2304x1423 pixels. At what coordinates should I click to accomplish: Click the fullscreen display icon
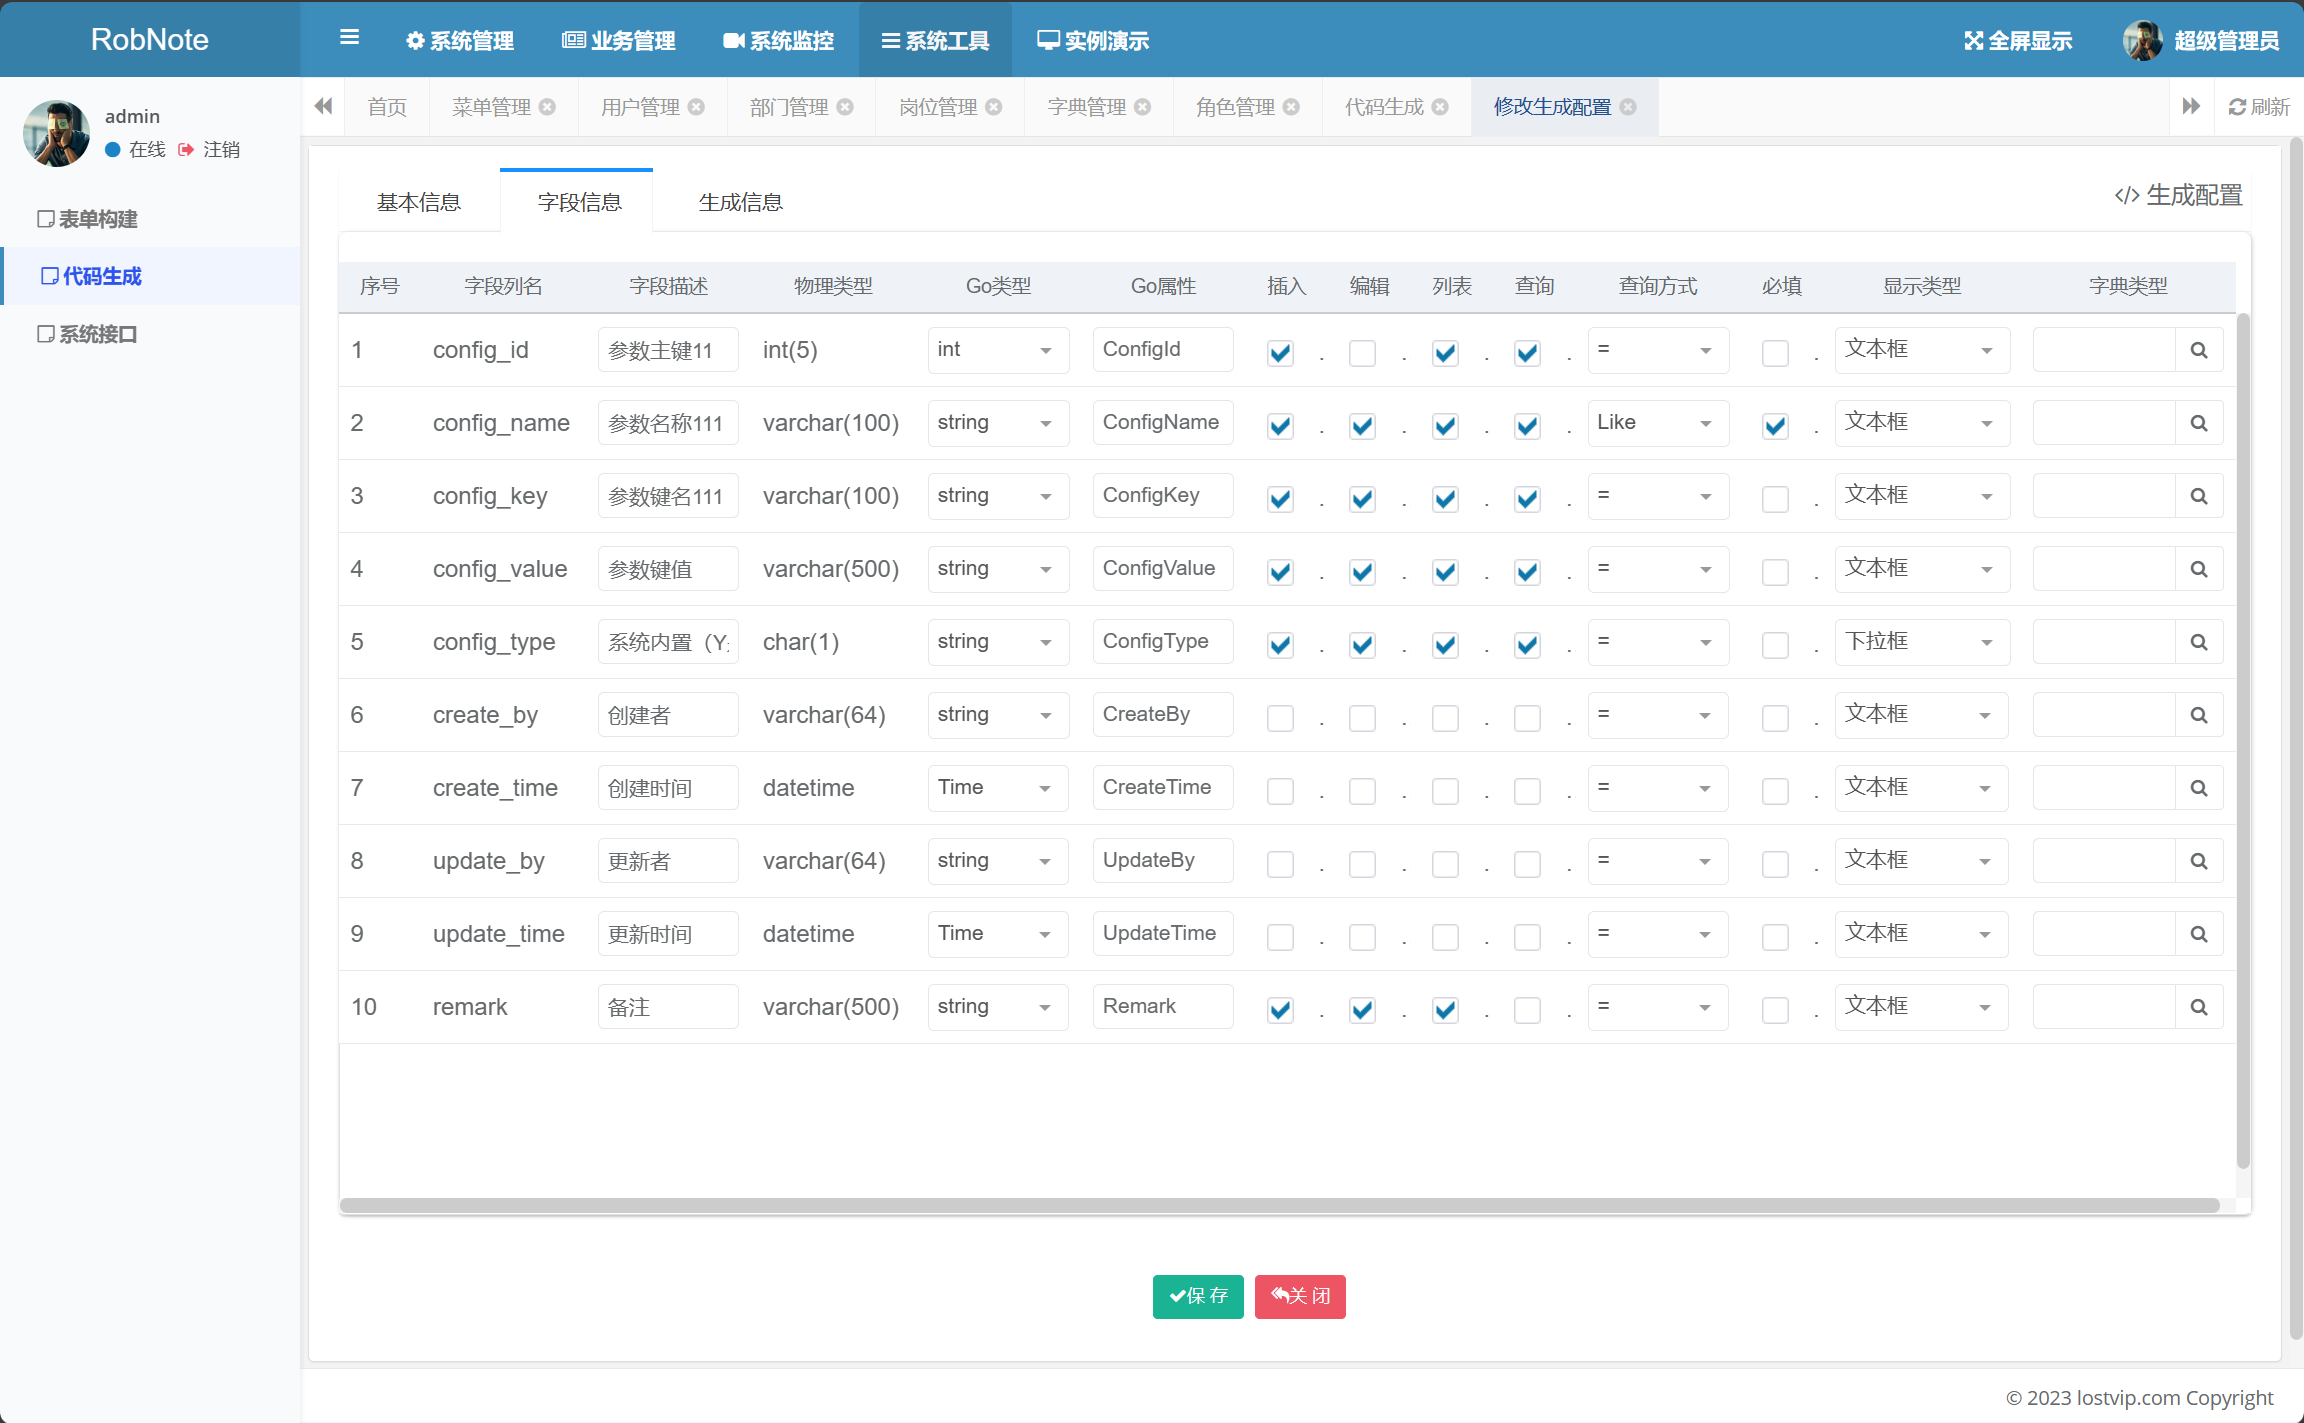[1973, 41]
